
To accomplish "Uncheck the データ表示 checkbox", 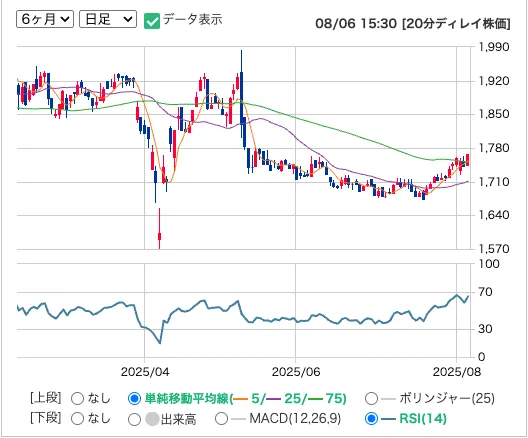I will coord(152,21).
